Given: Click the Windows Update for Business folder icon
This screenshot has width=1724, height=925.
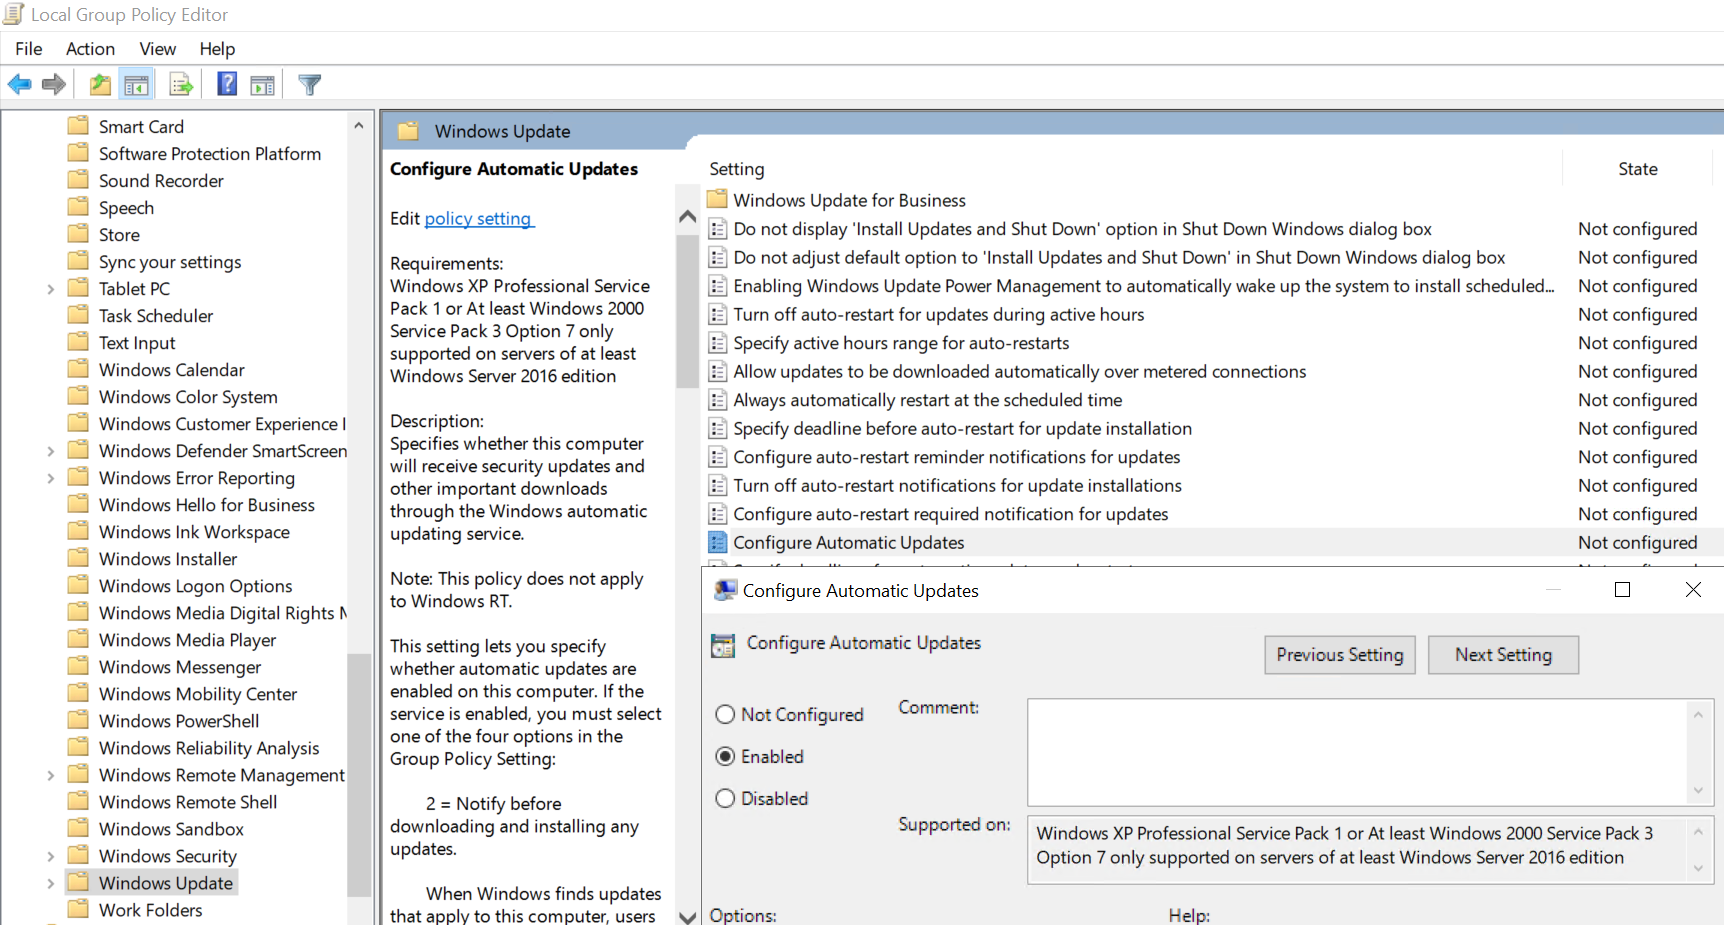Looking at the screenshot, I should click(x=717, y=199).
